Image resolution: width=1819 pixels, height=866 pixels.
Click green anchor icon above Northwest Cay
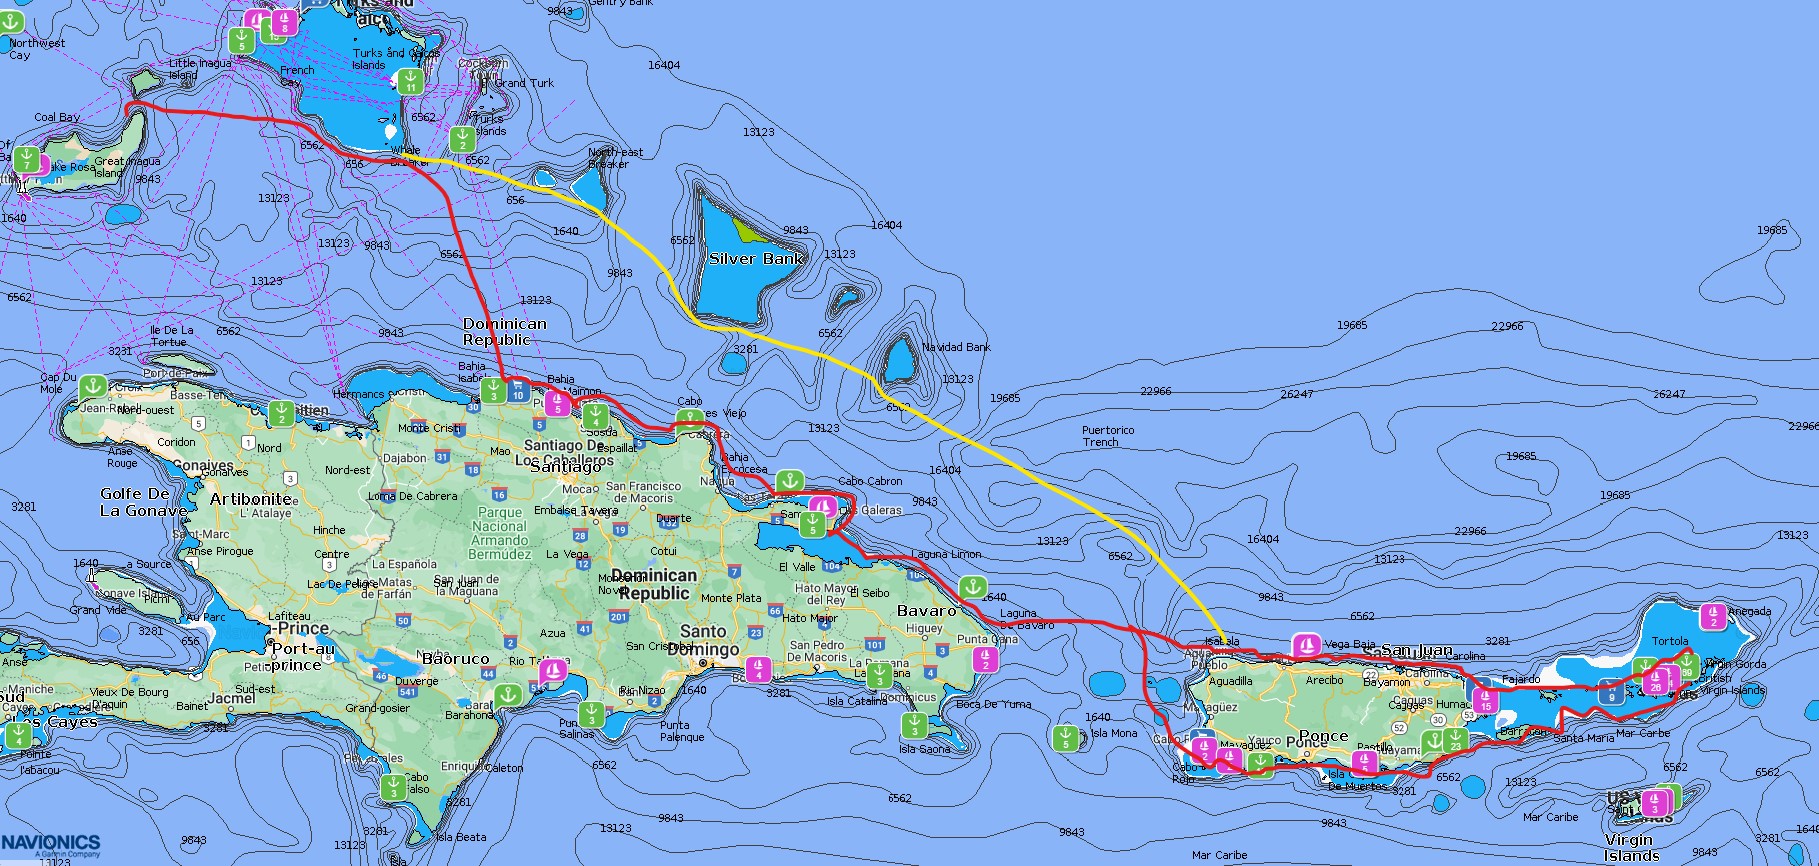pyautogui.click(x=12, y=21)
